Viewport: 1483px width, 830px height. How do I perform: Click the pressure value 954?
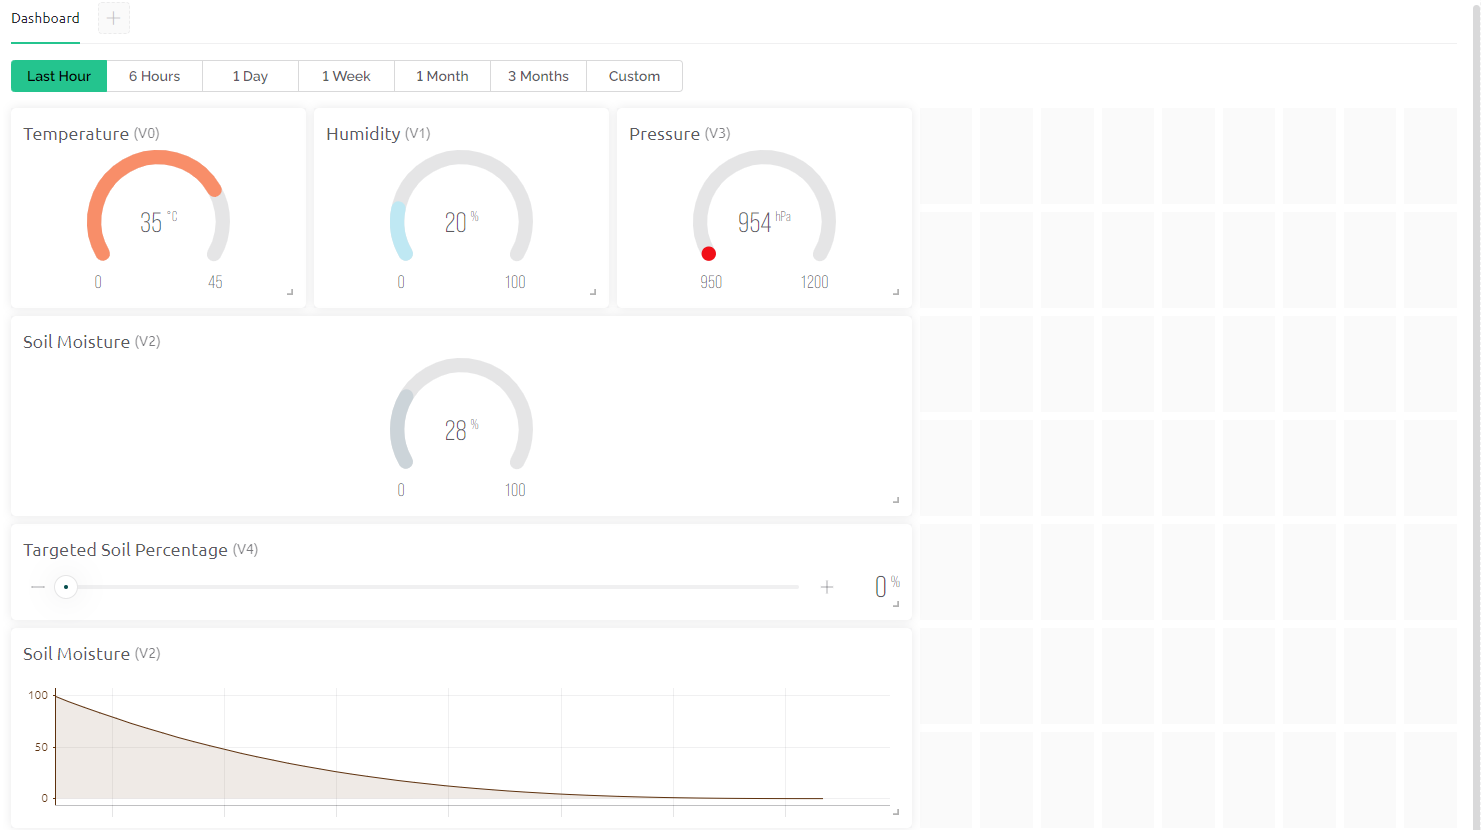pyautogui.click(x=755, y=223)
